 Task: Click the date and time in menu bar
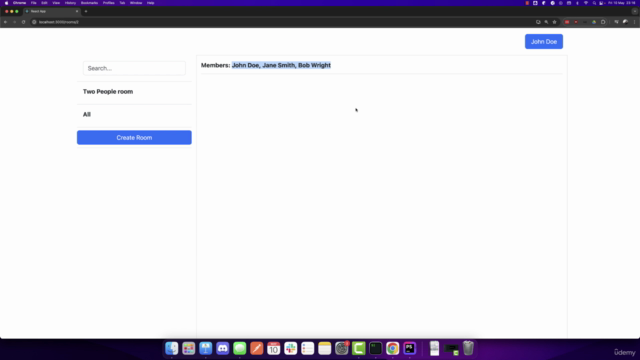click(622, 3)
